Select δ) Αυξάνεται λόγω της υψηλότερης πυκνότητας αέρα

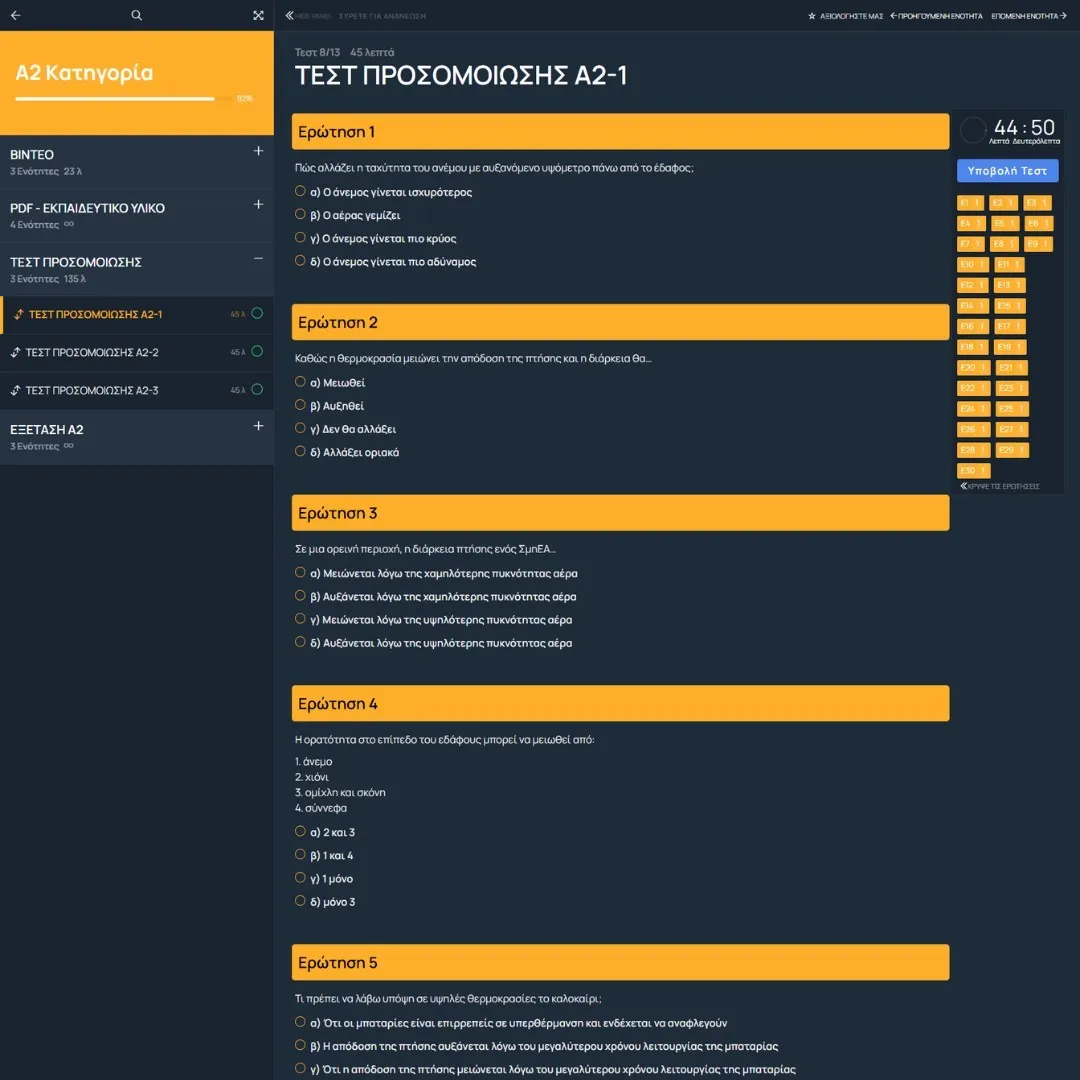point(300,642)
